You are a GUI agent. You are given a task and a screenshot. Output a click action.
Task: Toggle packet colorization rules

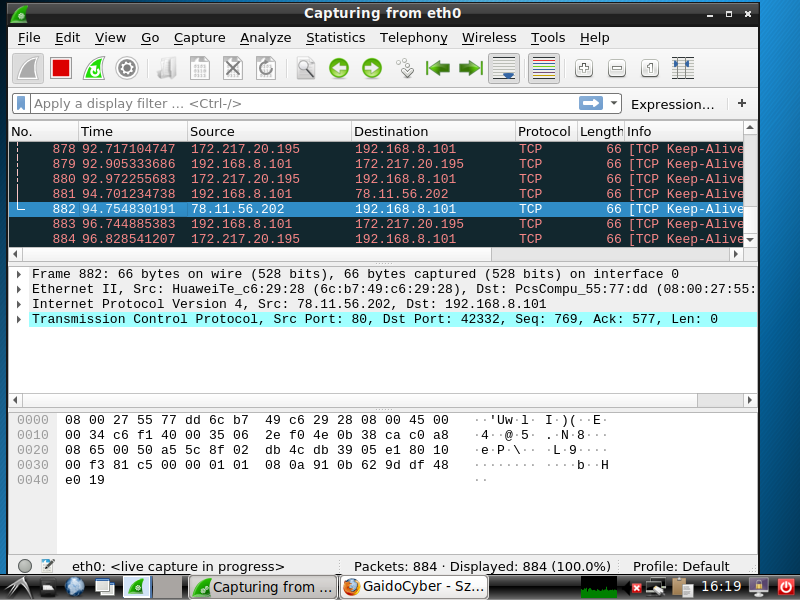coord(543,68)
